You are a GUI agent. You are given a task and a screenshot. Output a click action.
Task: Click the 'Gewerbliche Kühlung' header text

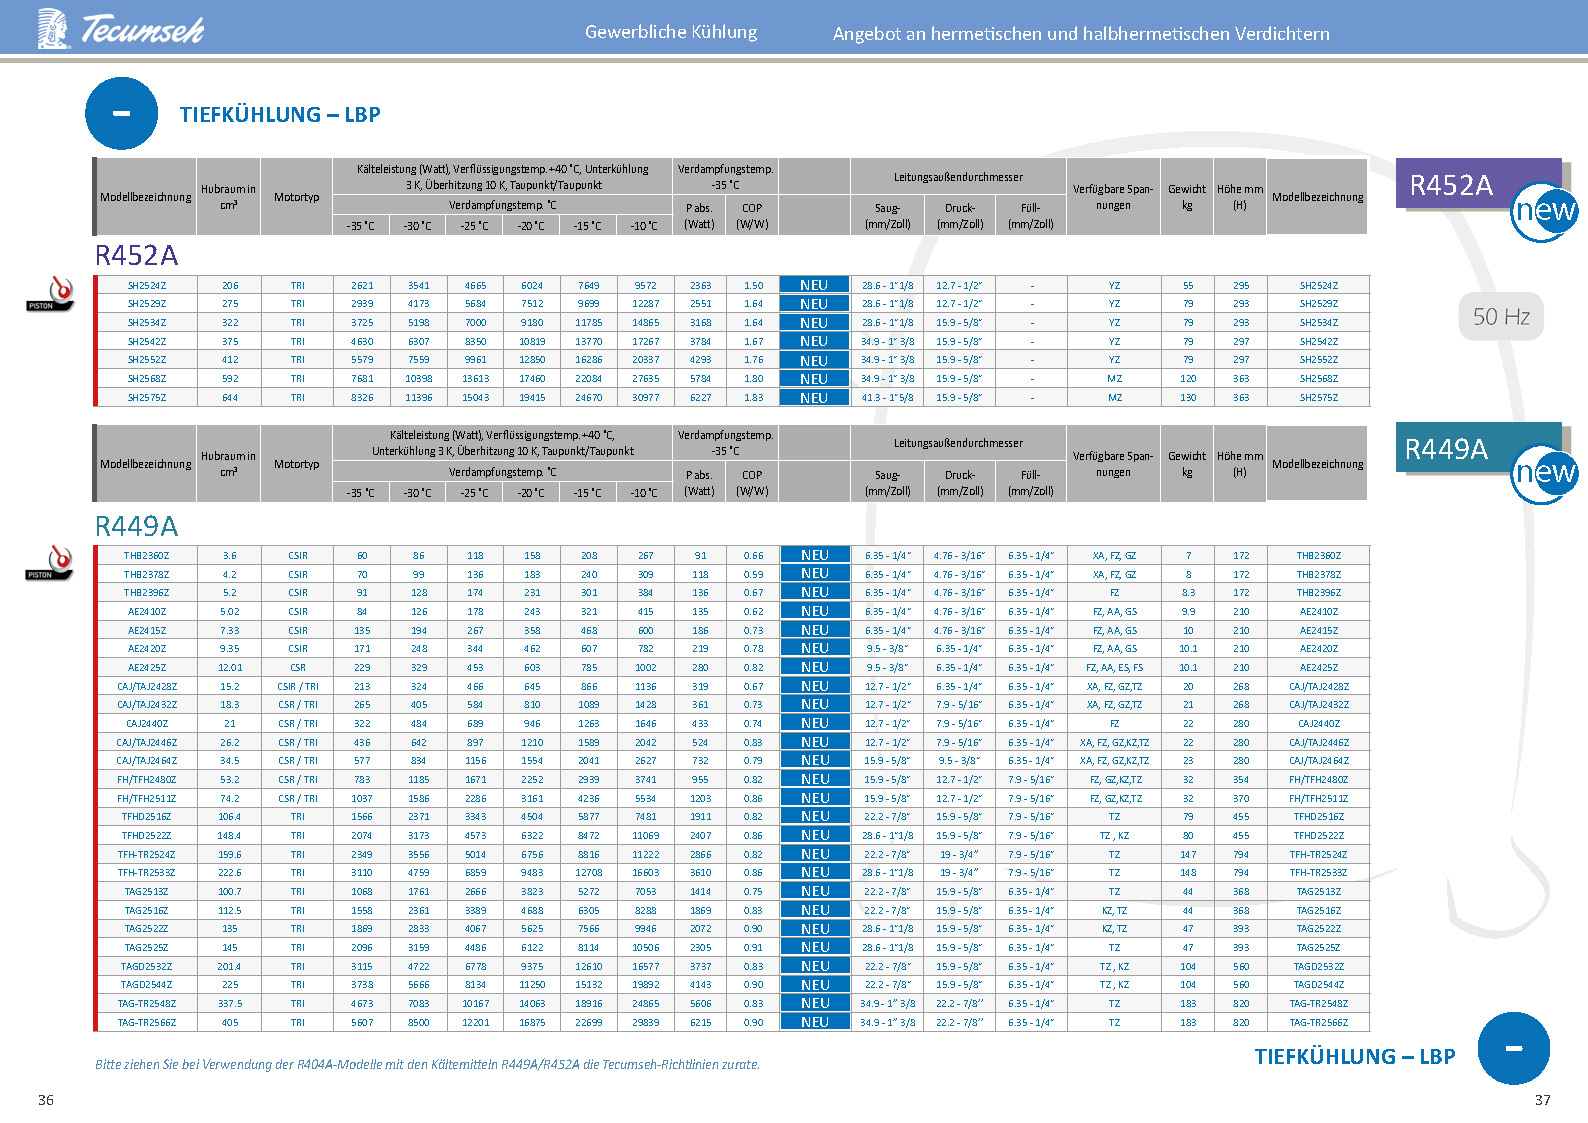click(x=671, y=32)
